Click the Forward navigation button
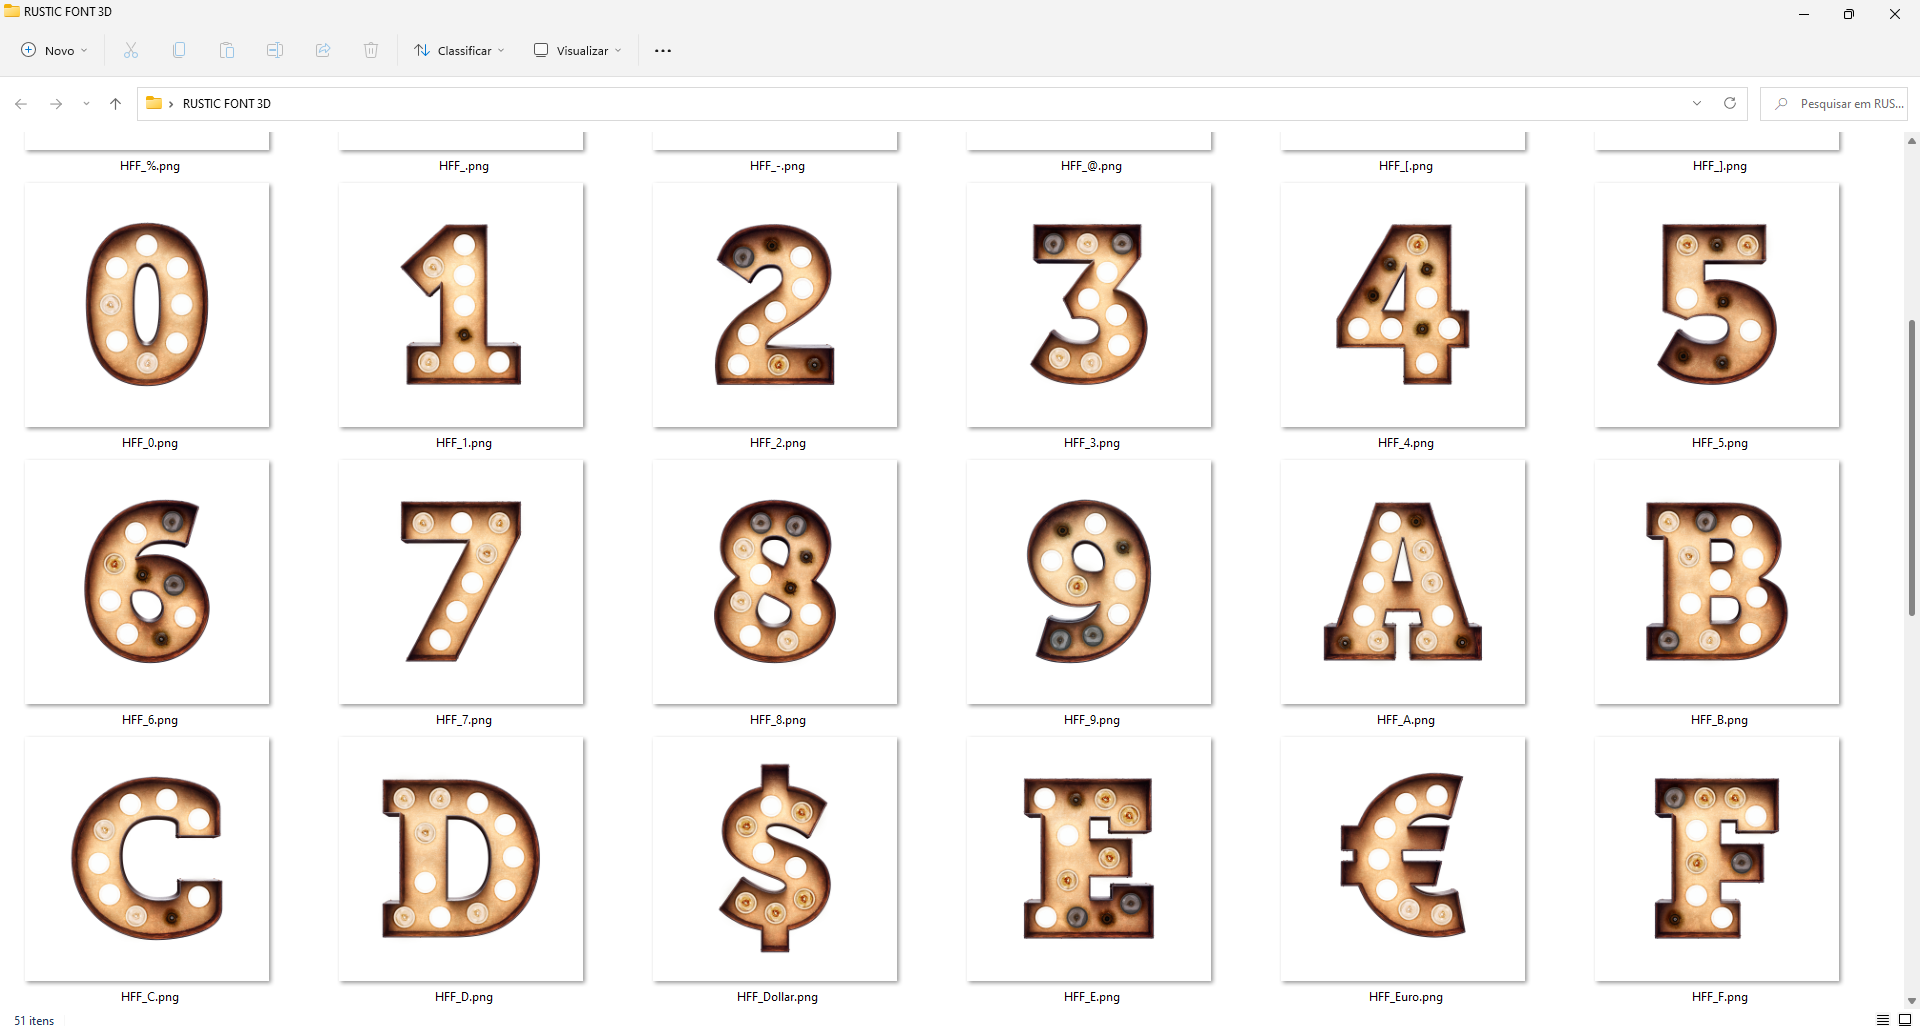 pos(56,103)
